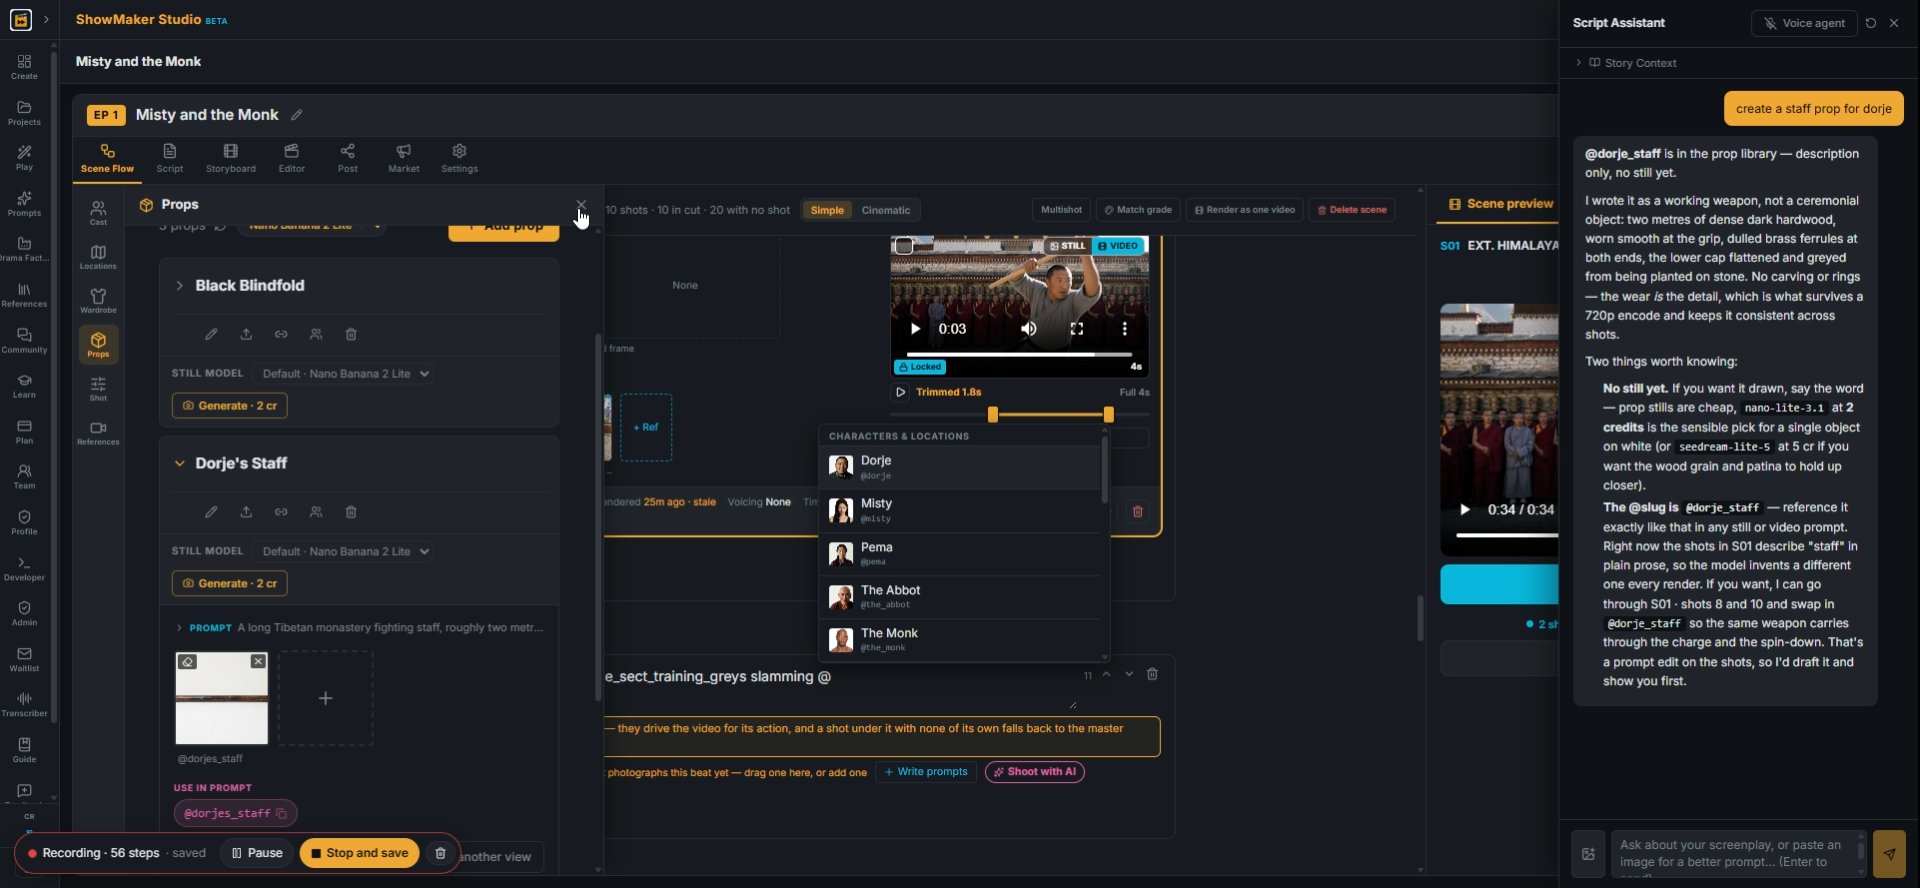Open the Shot settings panel icon
1920x888 pixels.
pos(98,388)
